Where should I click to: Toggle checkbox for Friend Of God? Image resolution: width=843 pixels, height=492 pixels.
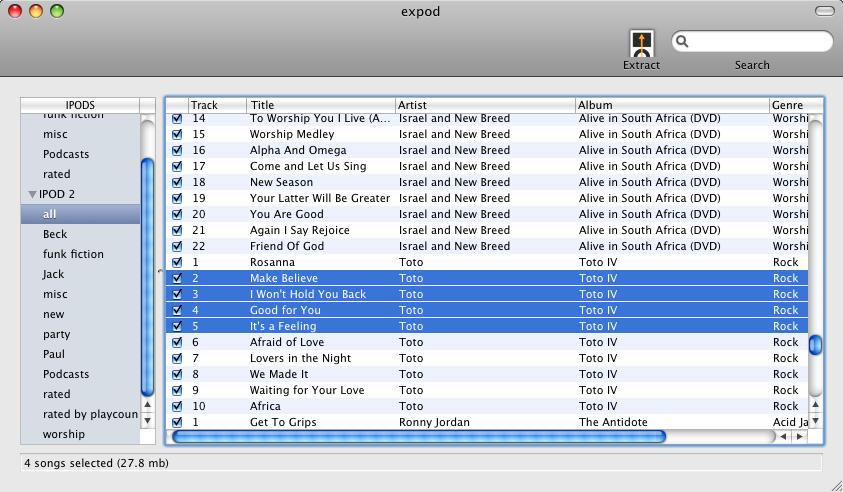[177, 246]
